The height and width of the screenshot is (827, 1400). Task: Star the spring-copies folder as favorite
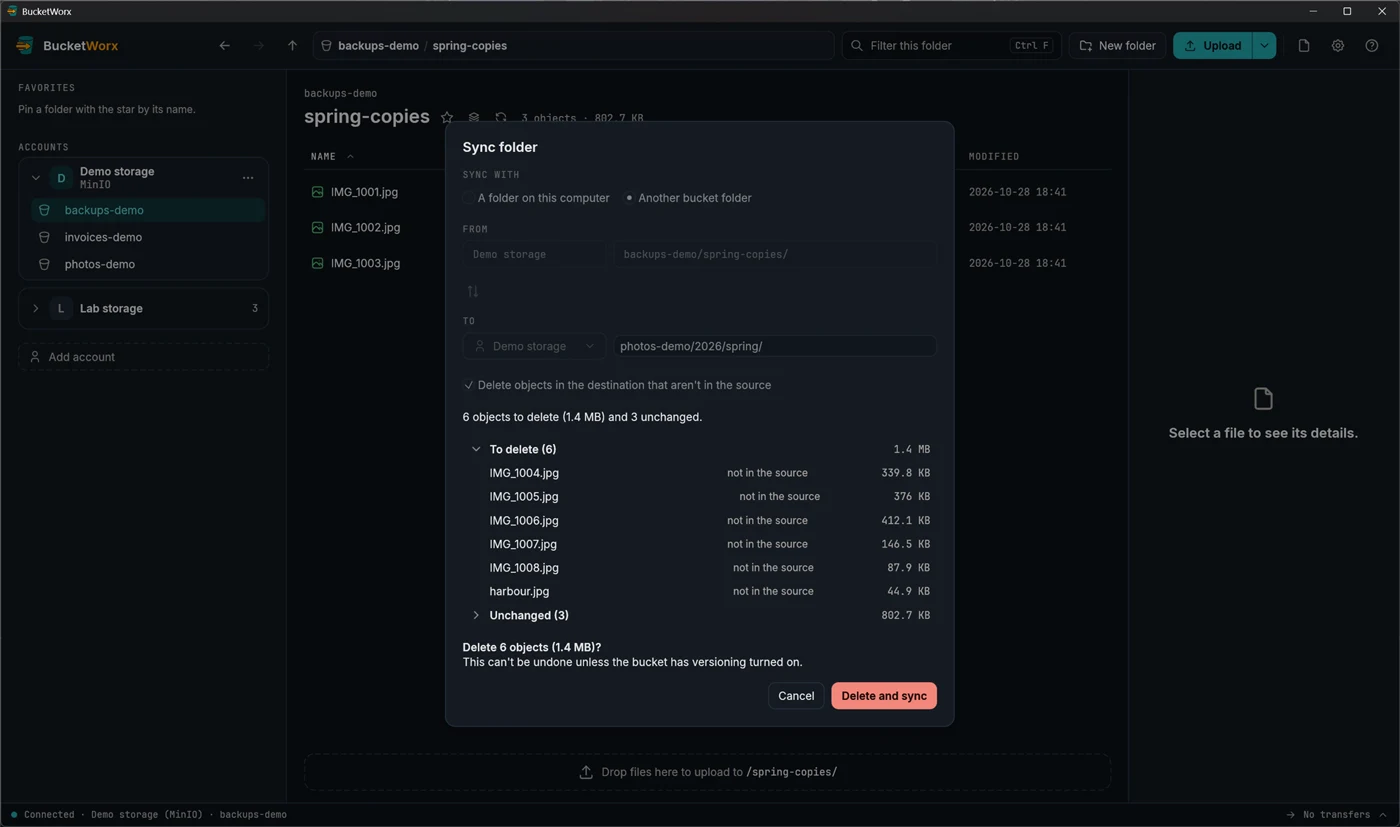pyautogui.click(x=447, y=117)
